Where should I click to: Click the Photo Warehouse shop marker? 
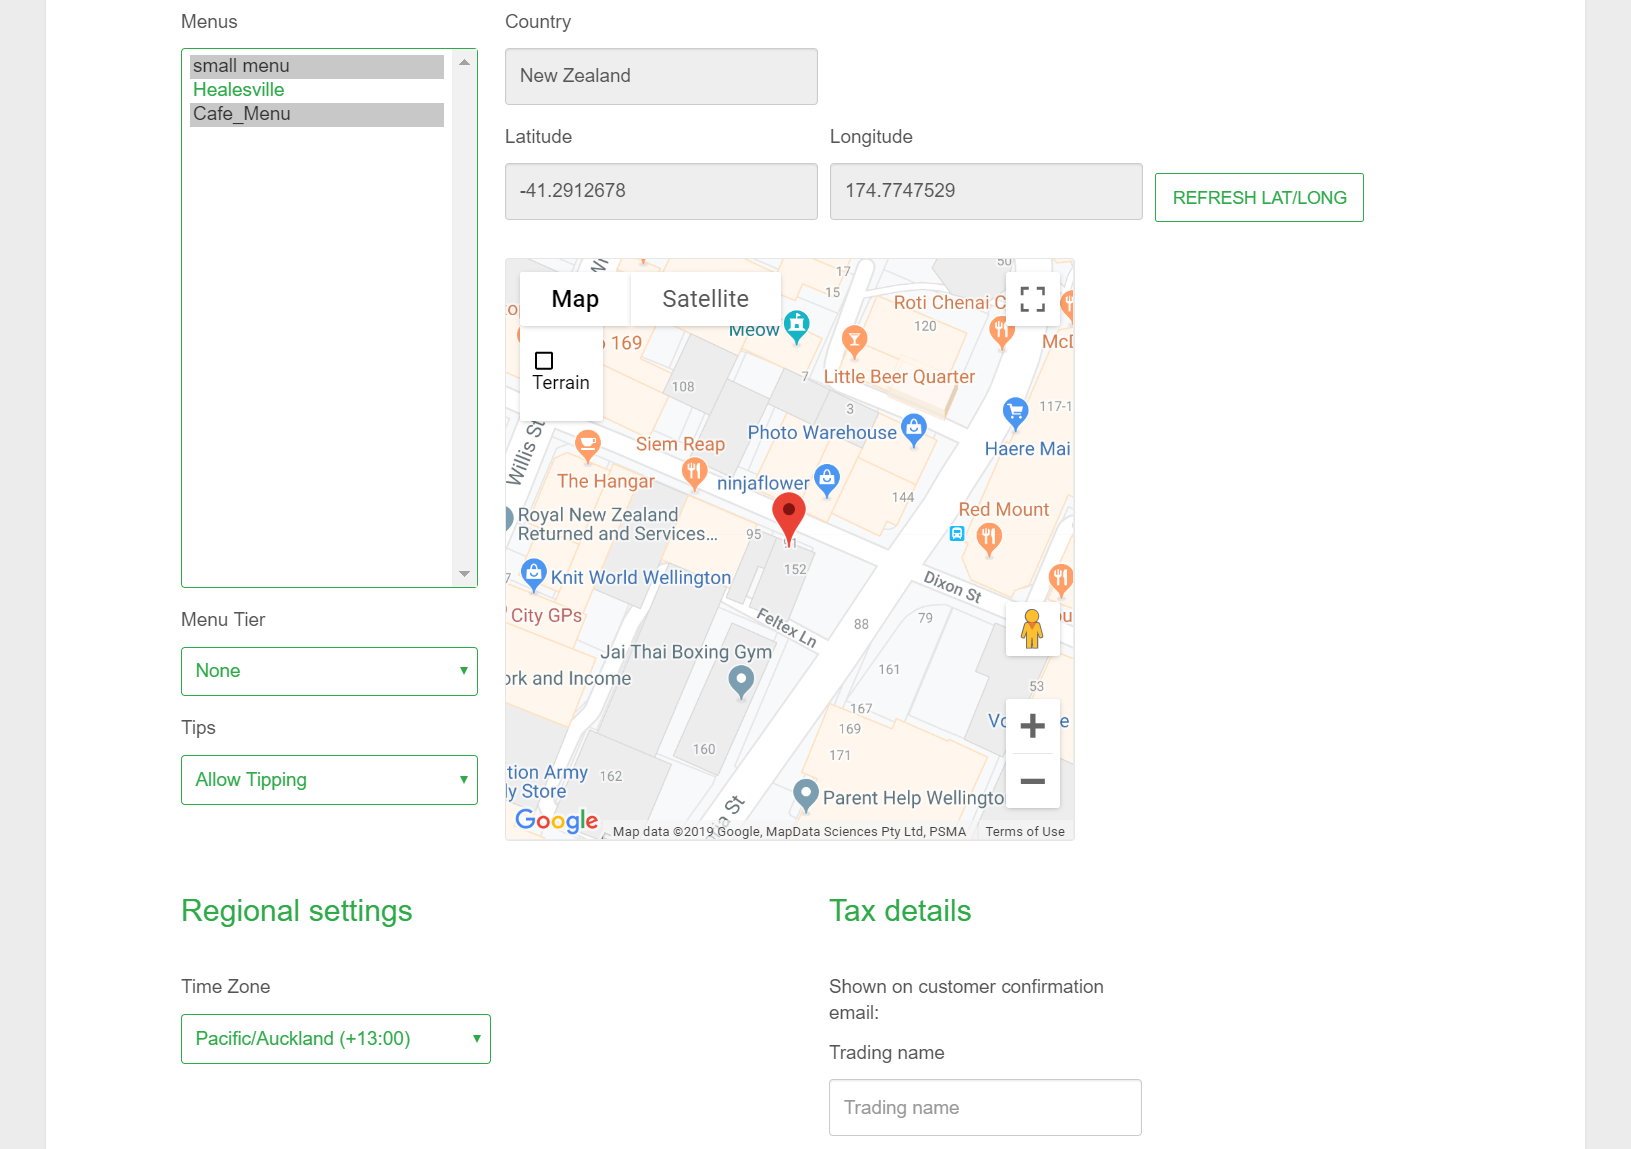point(913,428)
